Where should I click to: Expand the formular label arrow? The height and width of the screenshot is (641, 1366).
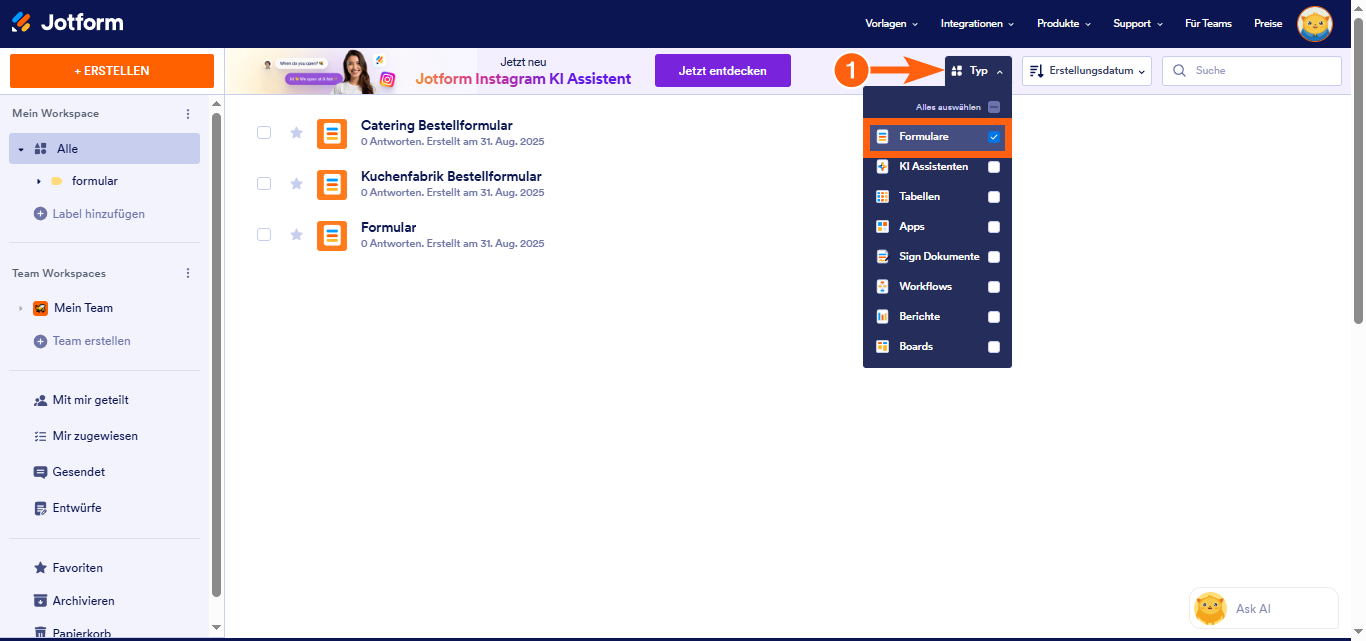click(38, 181)
